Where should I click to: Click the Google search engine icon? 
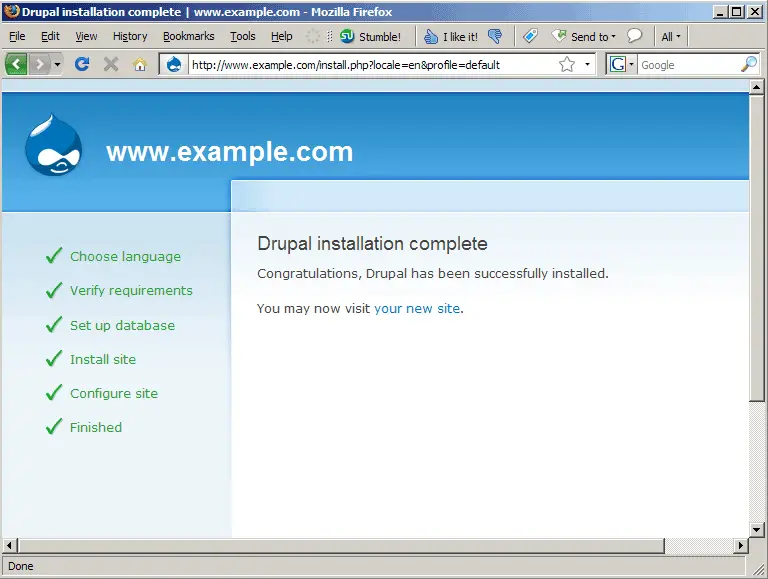617,64
